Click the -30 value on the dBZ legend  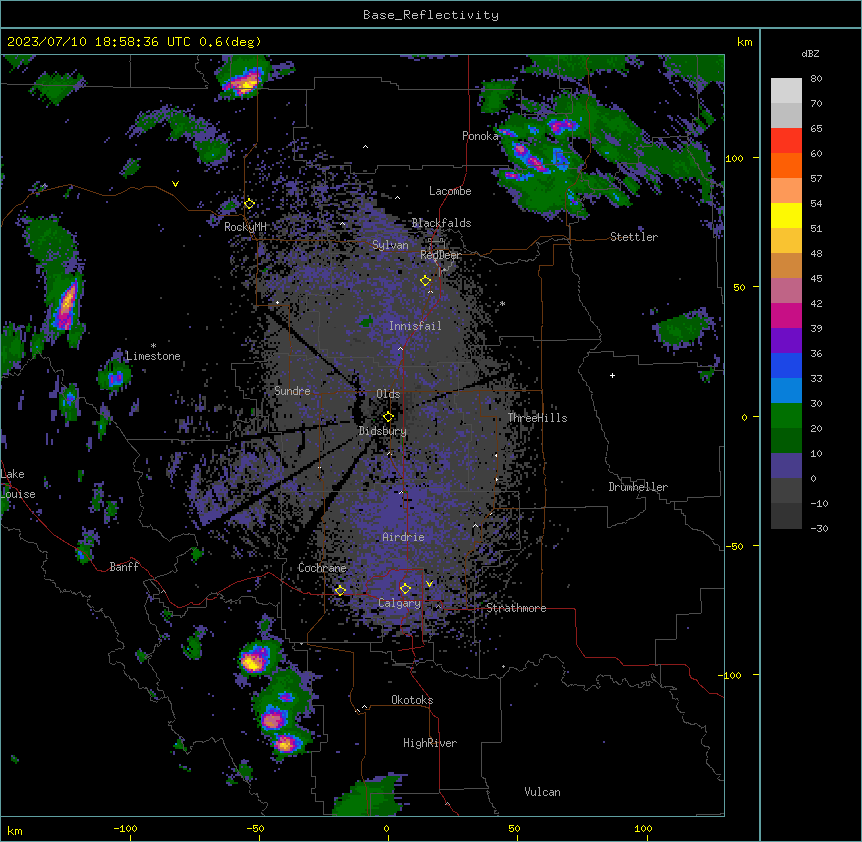pos(819,528)
